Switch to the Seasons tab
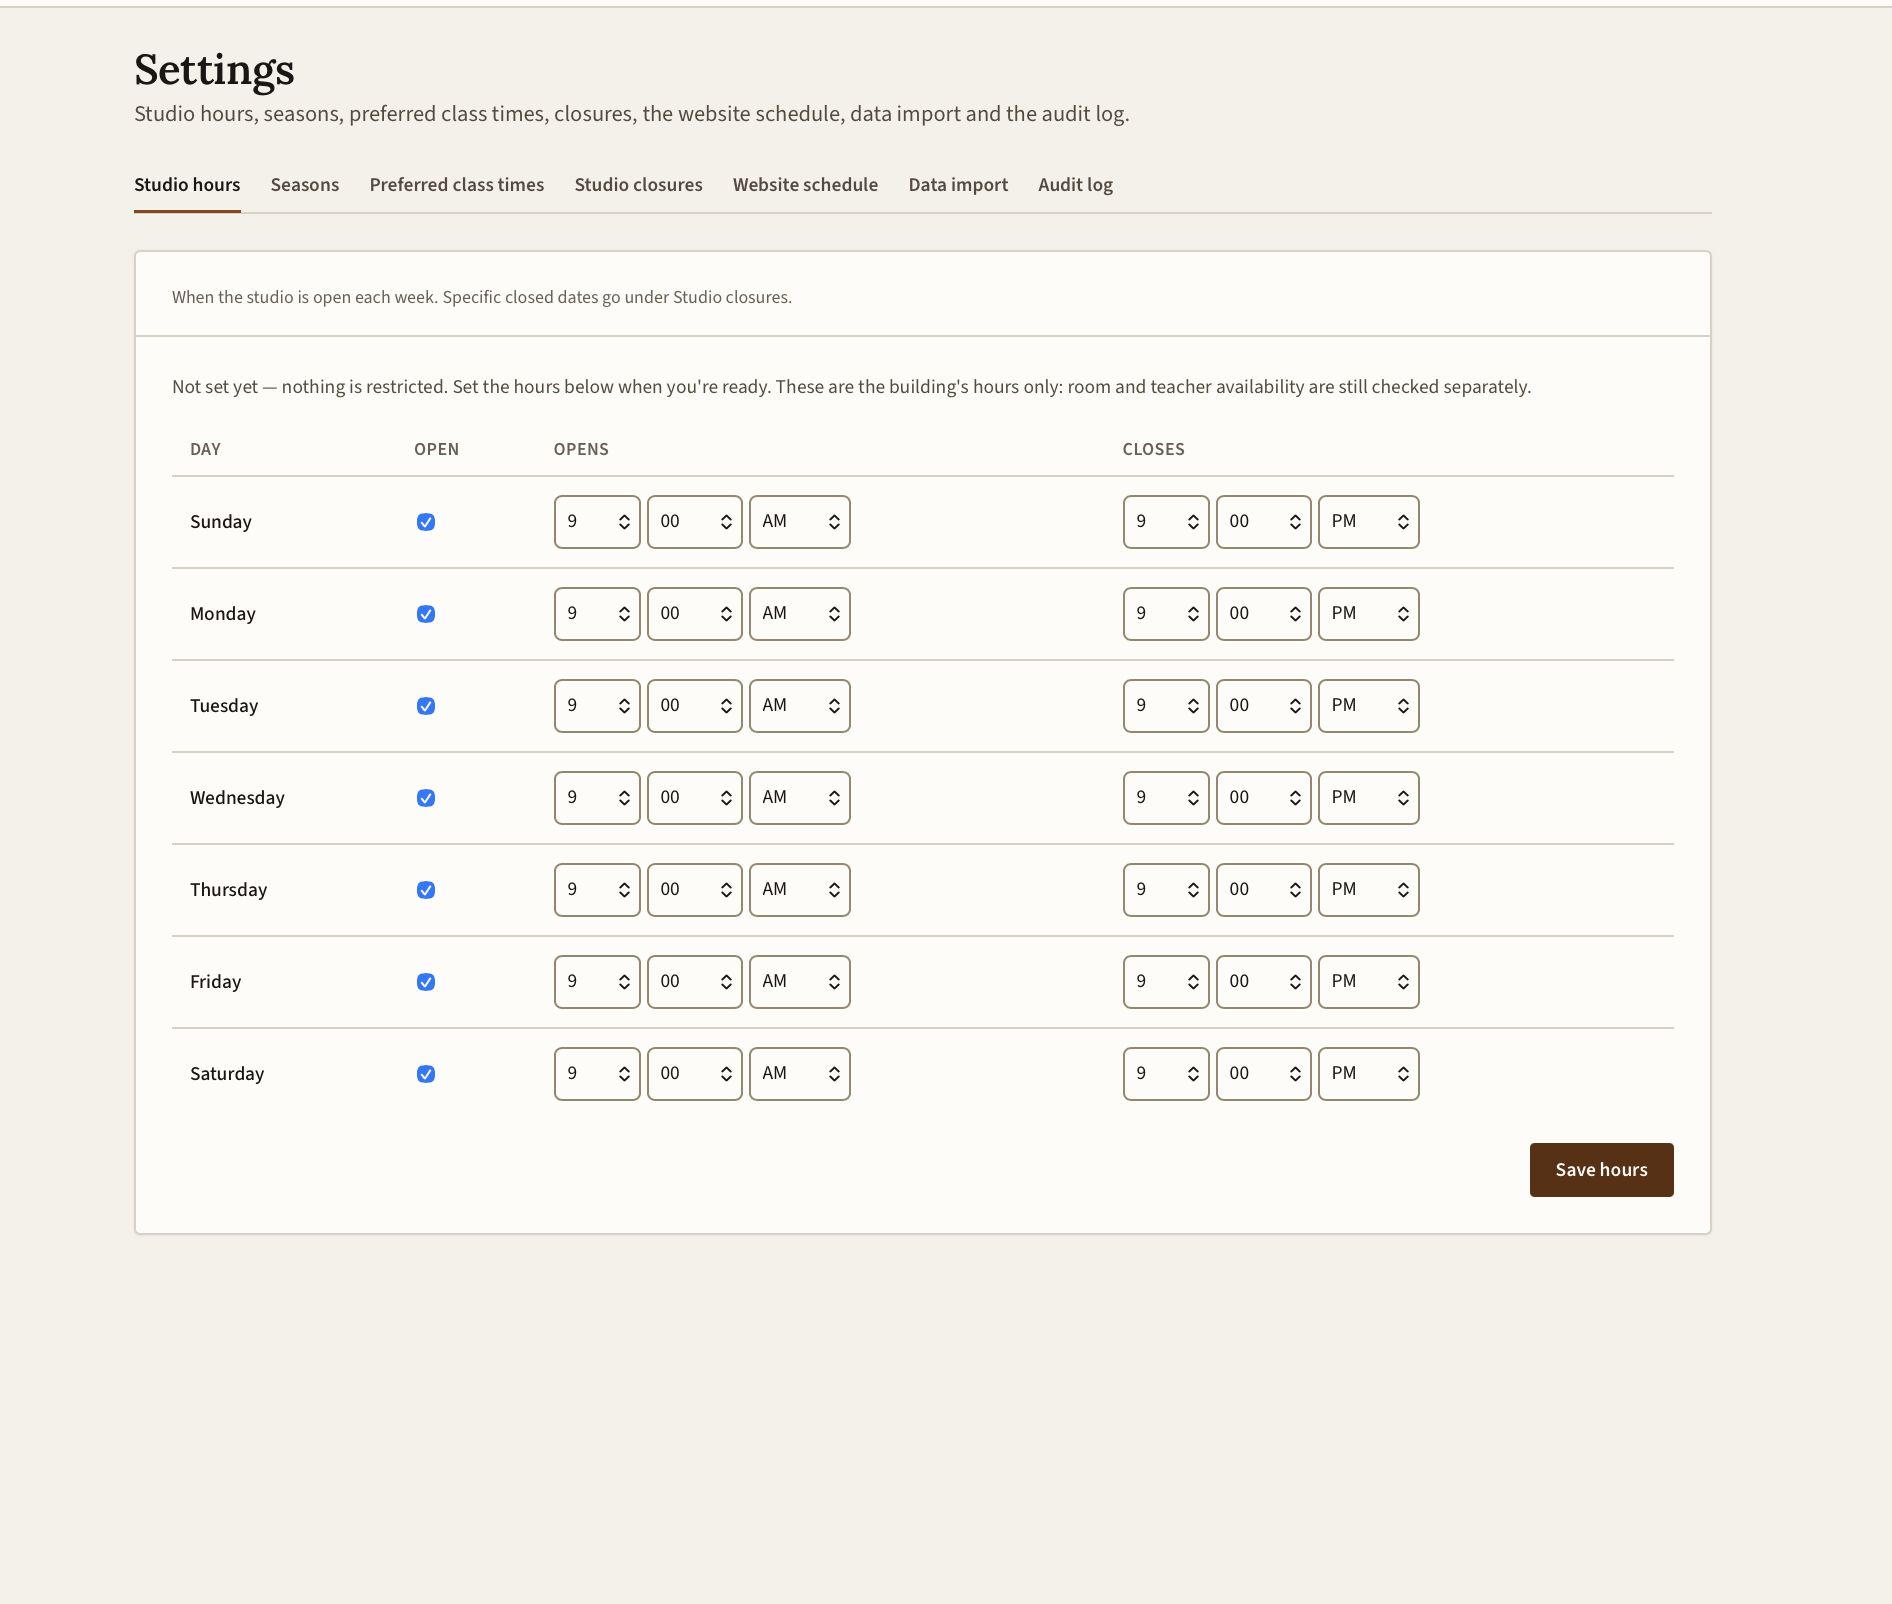This screenshot has height=1604, width=1892. pos(305,185)
